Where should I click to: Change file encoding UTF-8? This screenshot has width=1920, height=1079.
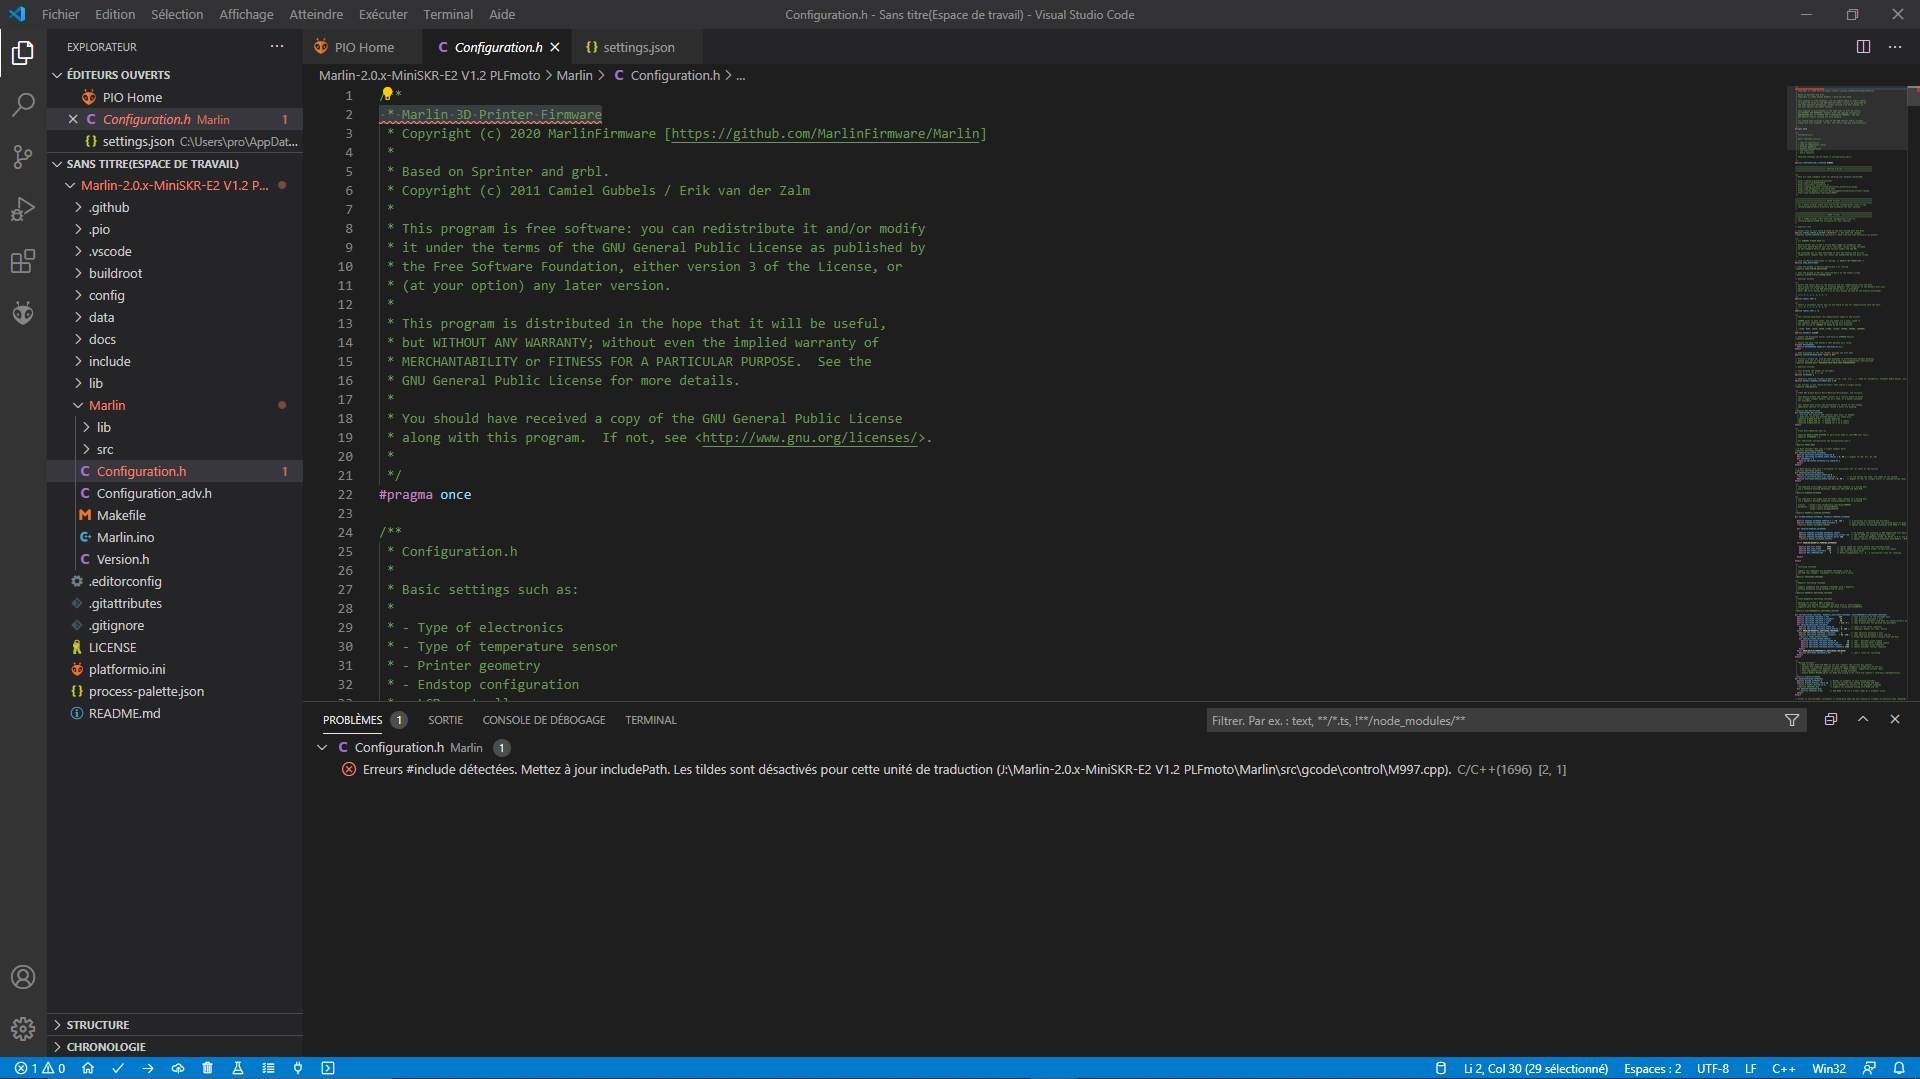pos(1713,1068)
